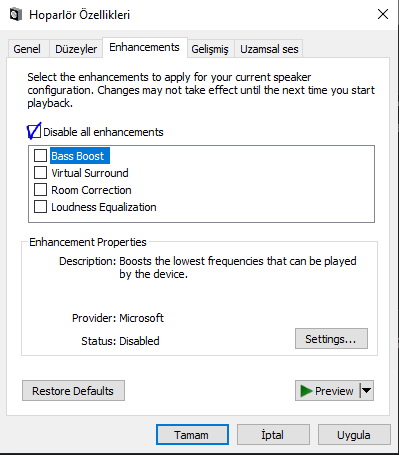Open the Uzamsal ses tab
The height and width of the screenshot is (455, 399).
(269, 49)
